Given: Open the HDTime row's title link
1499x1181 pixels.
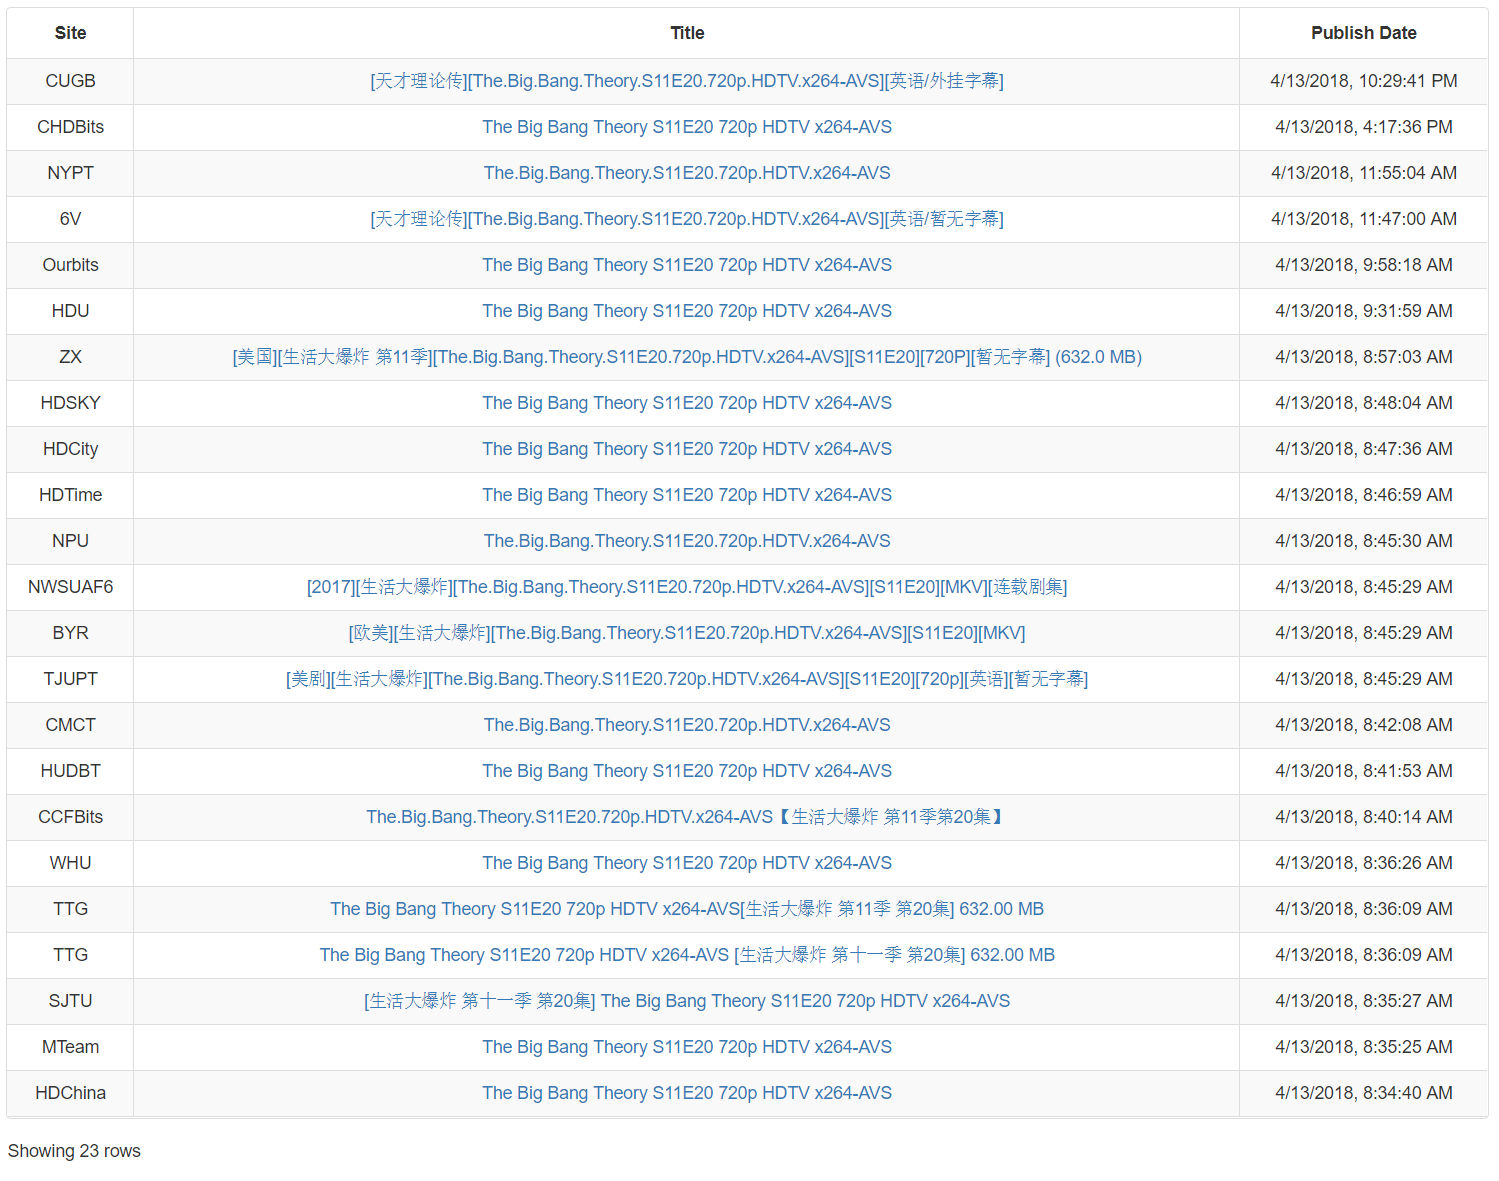Looking at the screenshot, I should tap(687, 495).
